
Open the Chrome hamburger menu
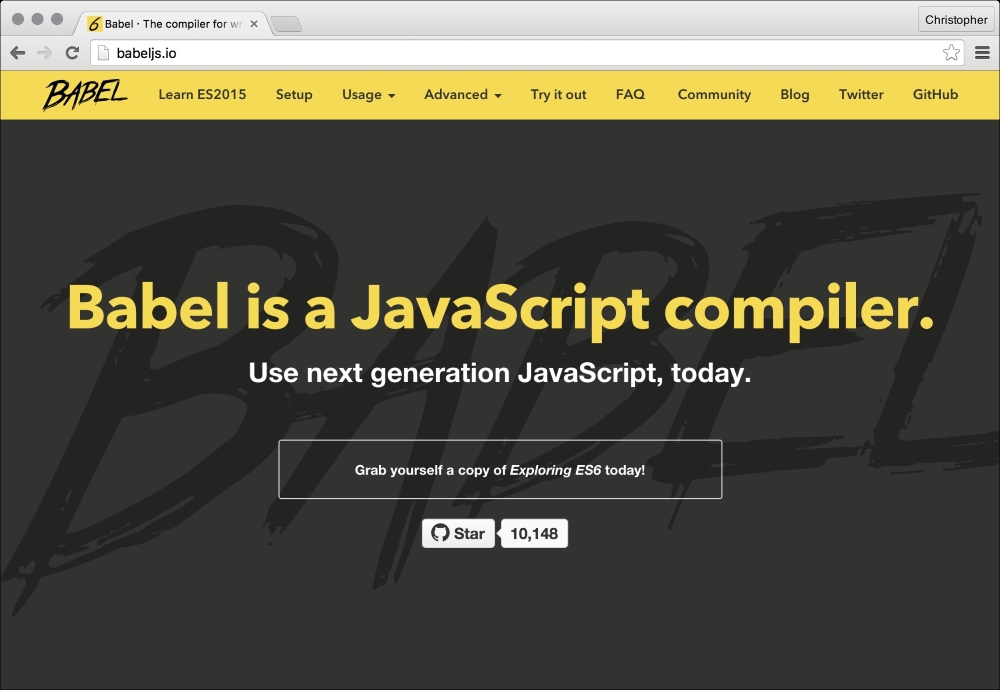pyautogui.click(x=982, y=53)
